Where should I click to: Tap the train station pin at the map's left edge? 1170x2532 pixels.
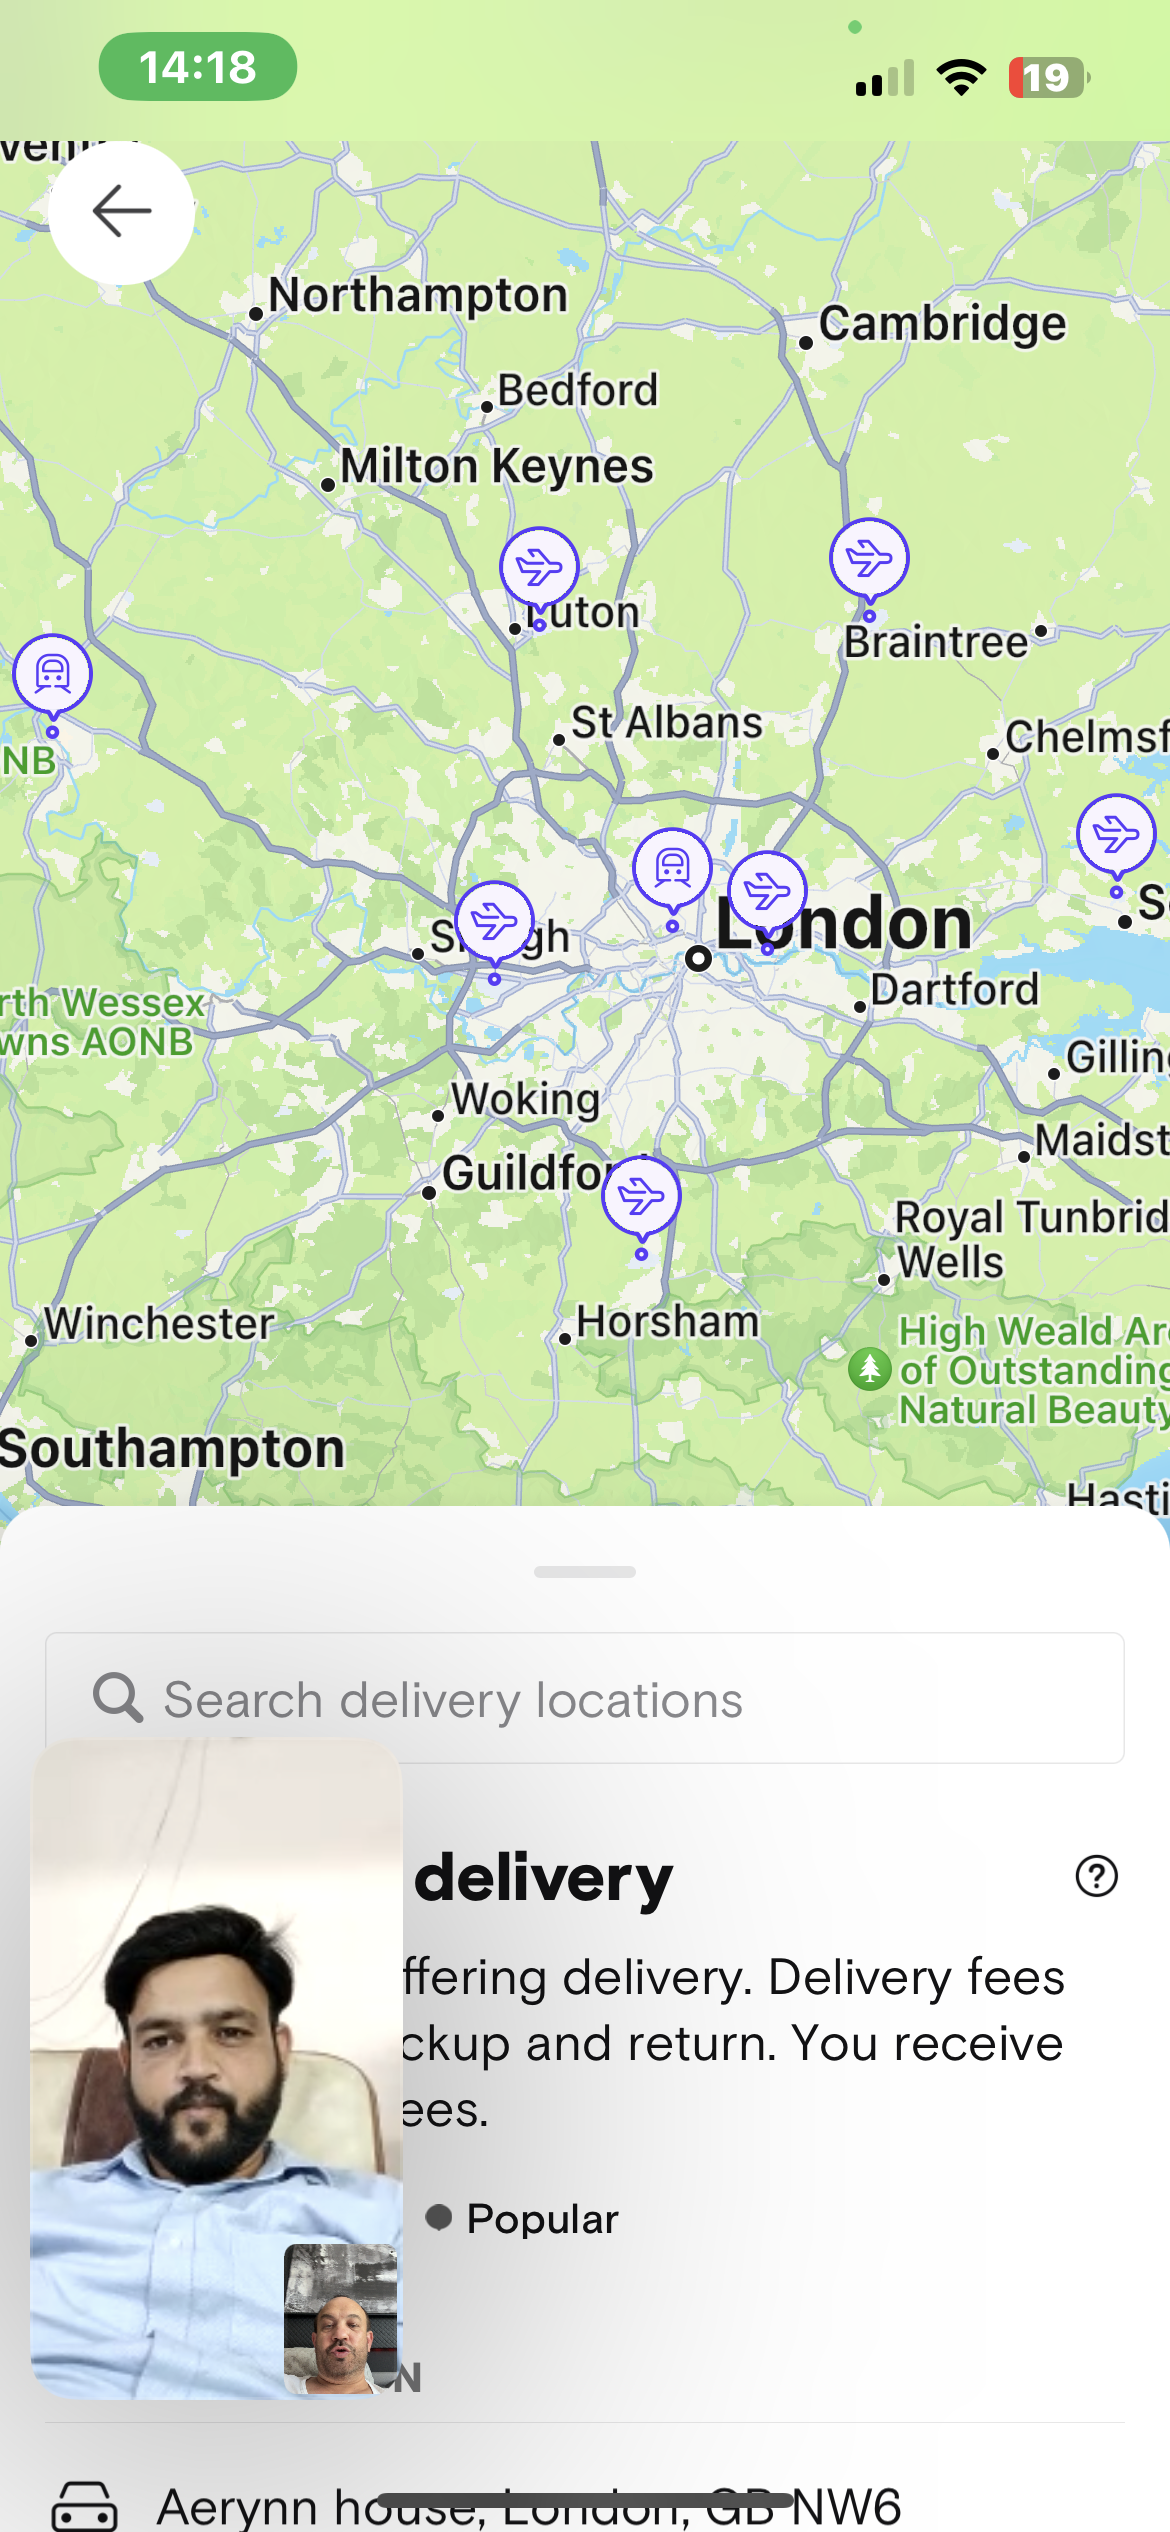coord(52,675)
